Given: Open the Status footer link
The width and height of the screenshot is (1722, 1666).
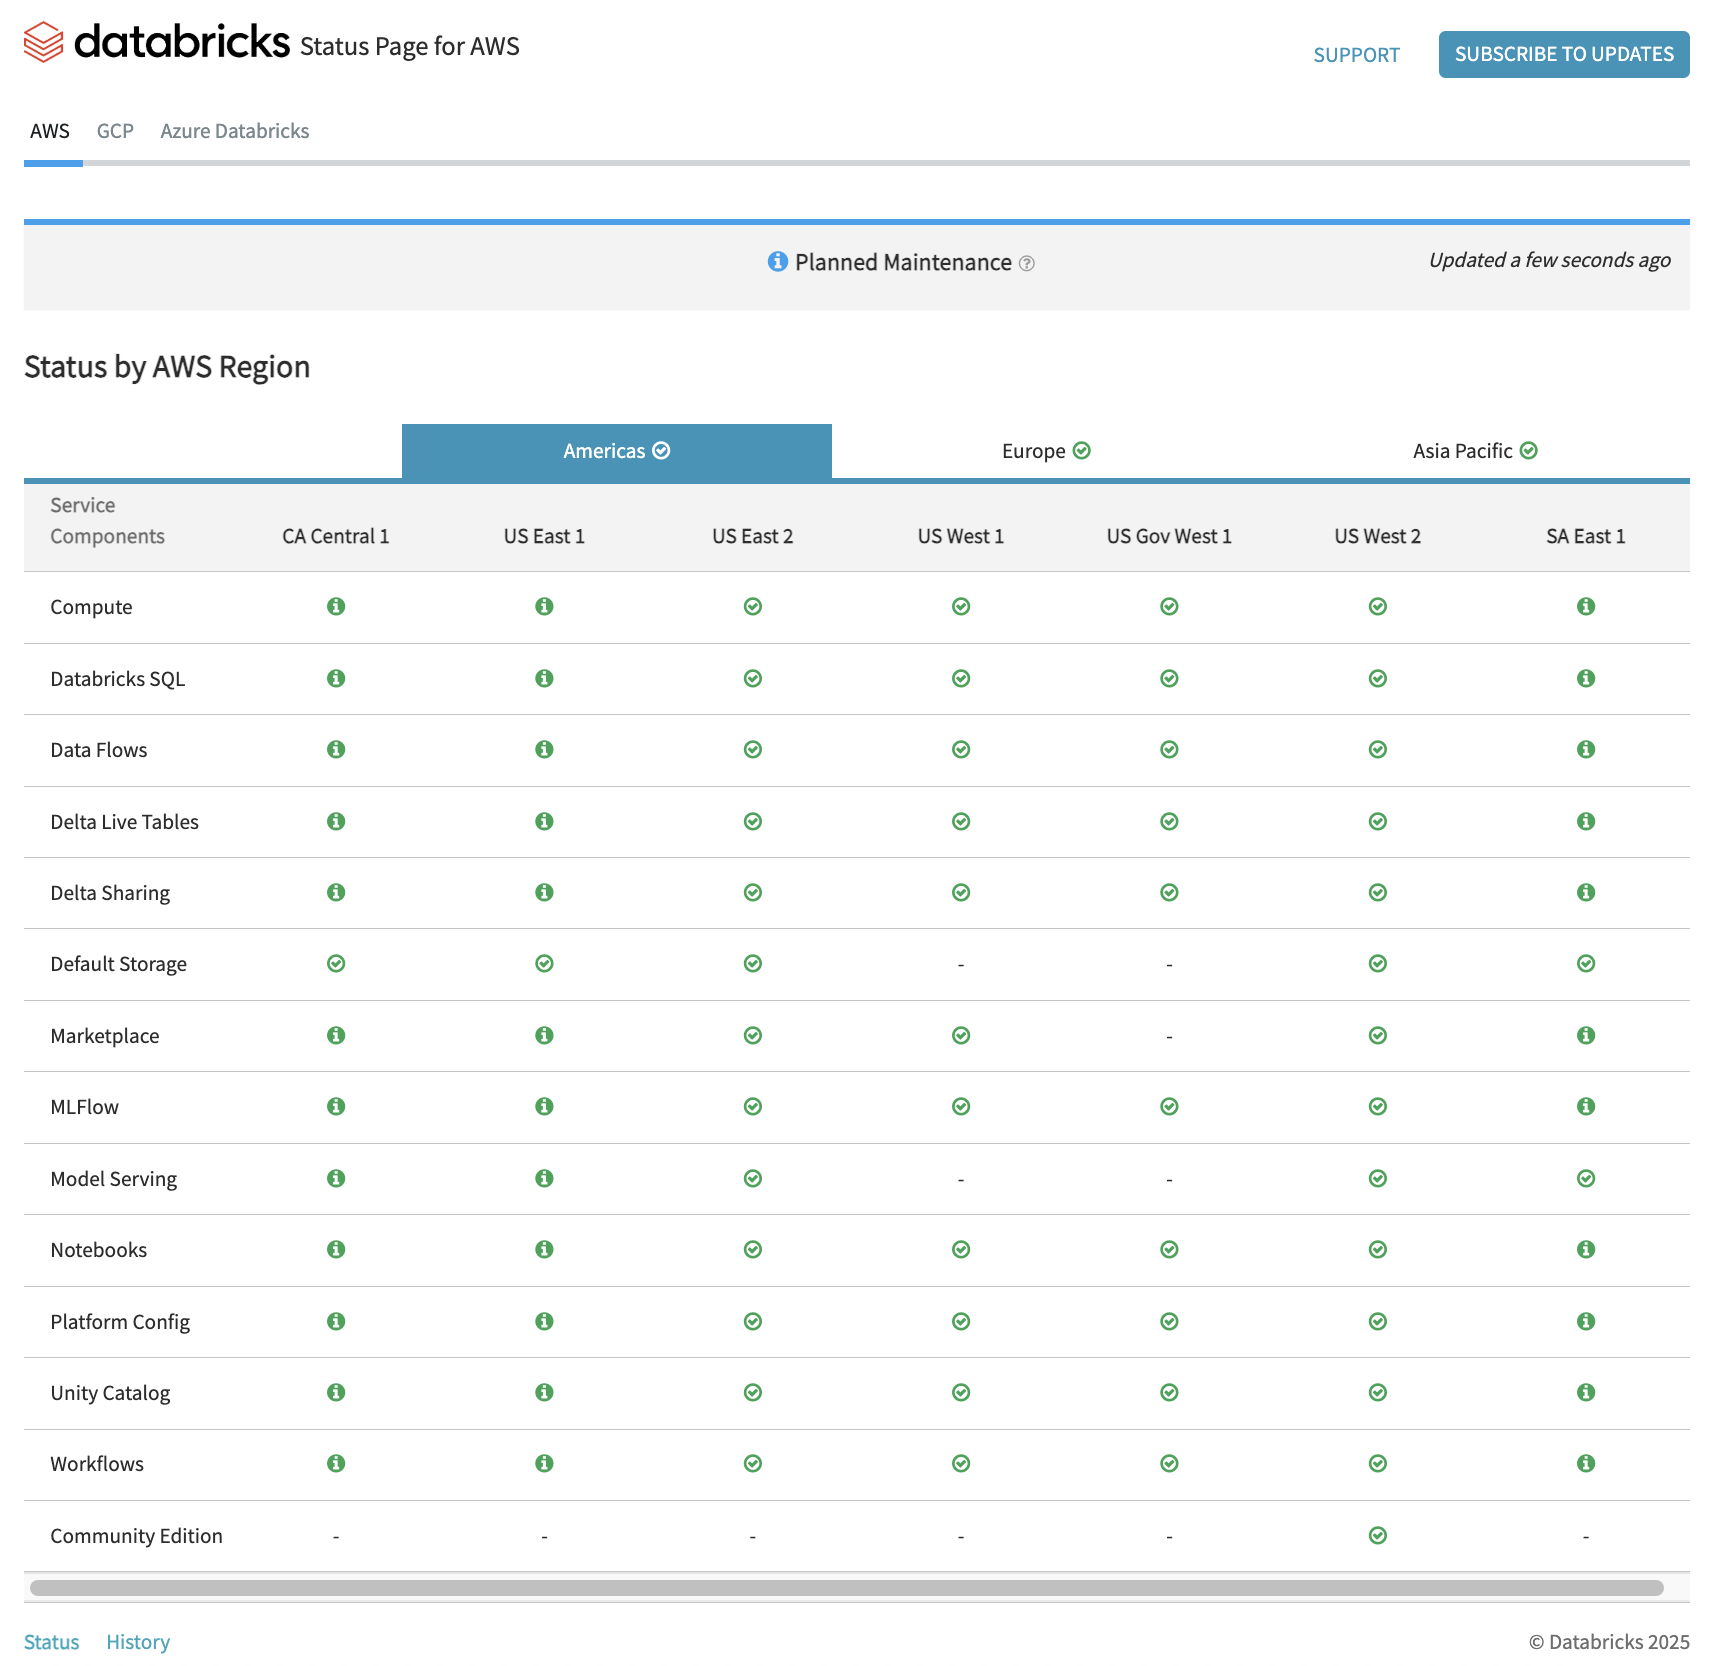Looking at the screenshot, I should coord(52,1642).
